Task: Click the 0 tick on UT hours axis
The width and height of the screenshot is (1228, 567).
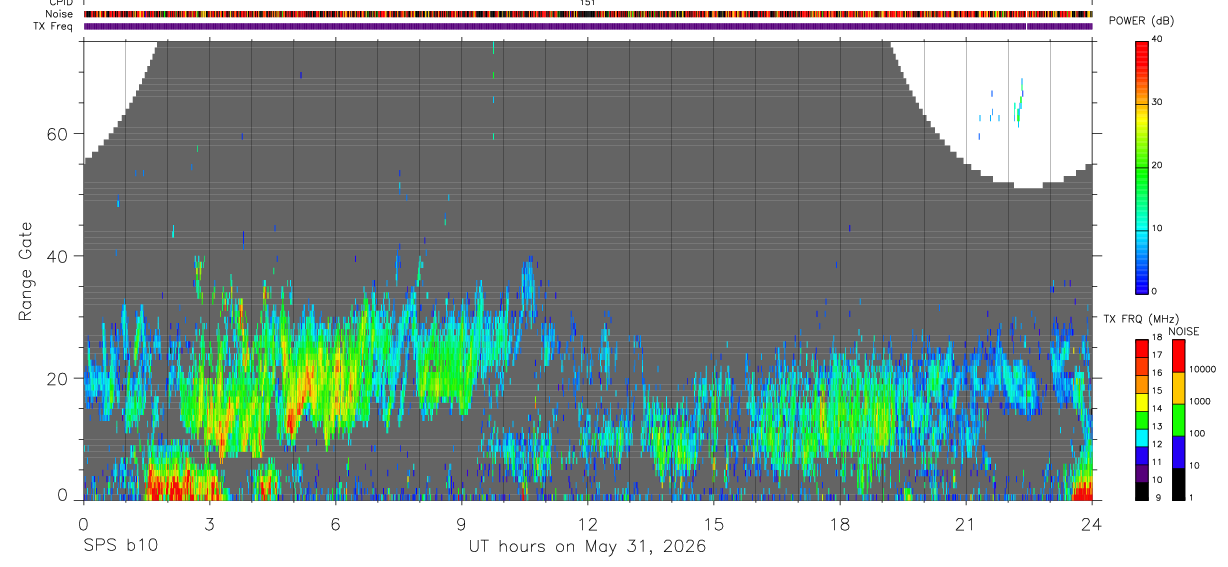Action: pos(84,525)
